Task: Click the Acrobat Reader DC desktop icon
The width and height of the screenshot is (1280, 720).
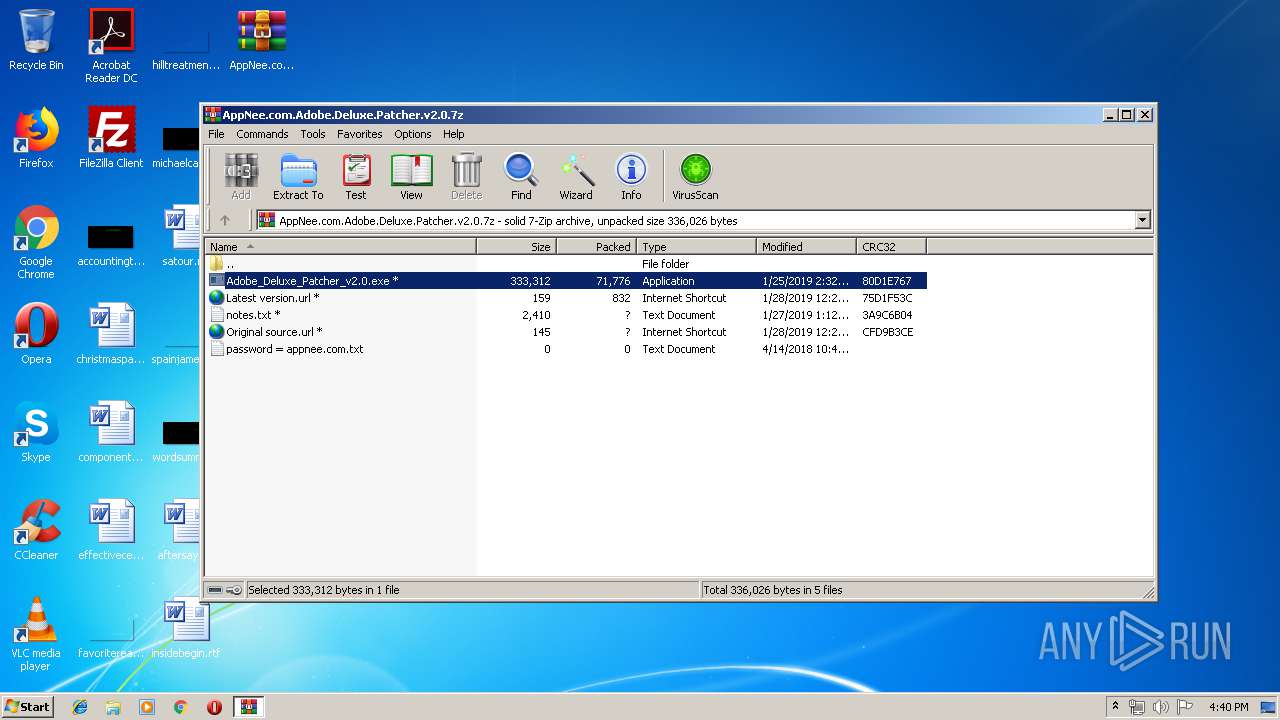Action: tap(111, 46)
